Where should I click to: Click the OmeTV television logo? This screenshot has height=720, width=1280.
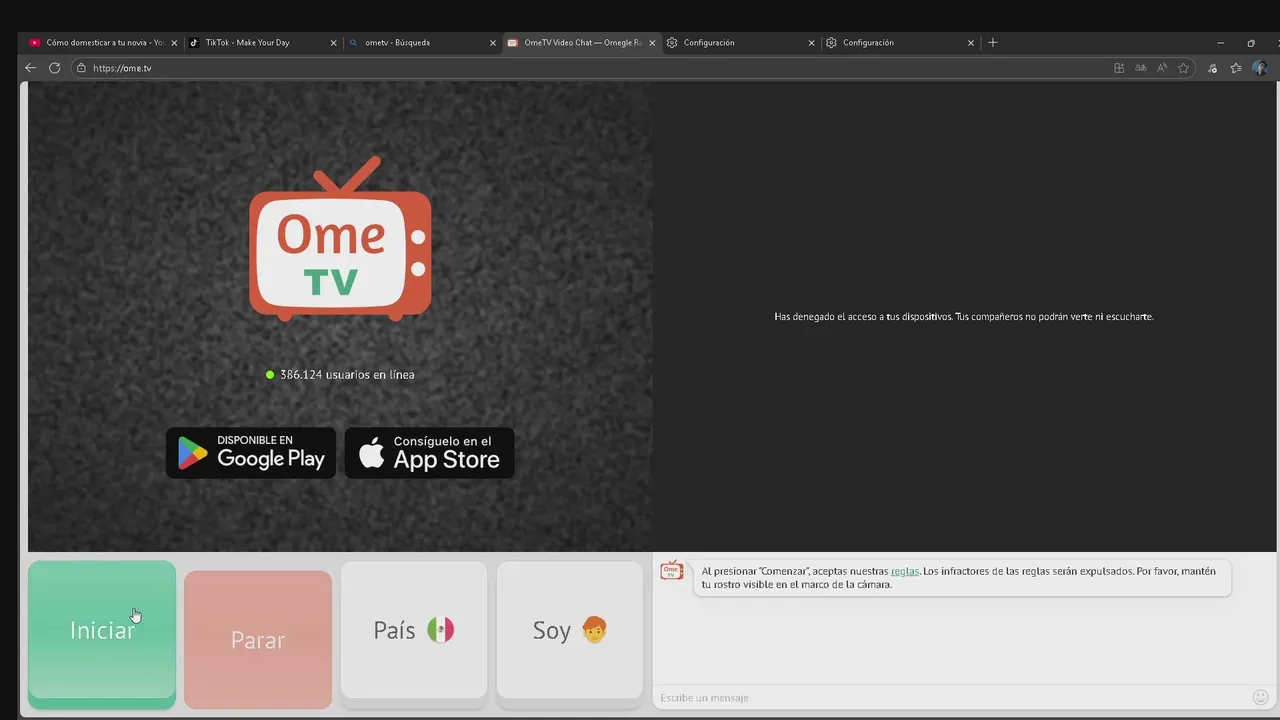pos(340,238)
